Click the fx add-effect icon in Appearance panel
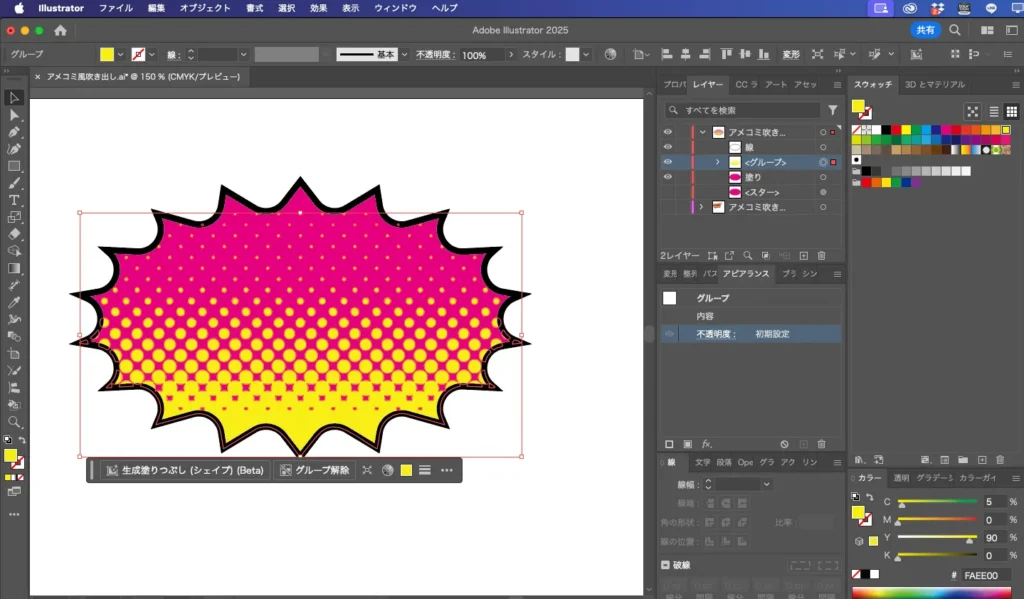This screenshot has height=599, width=1024. 706,444
